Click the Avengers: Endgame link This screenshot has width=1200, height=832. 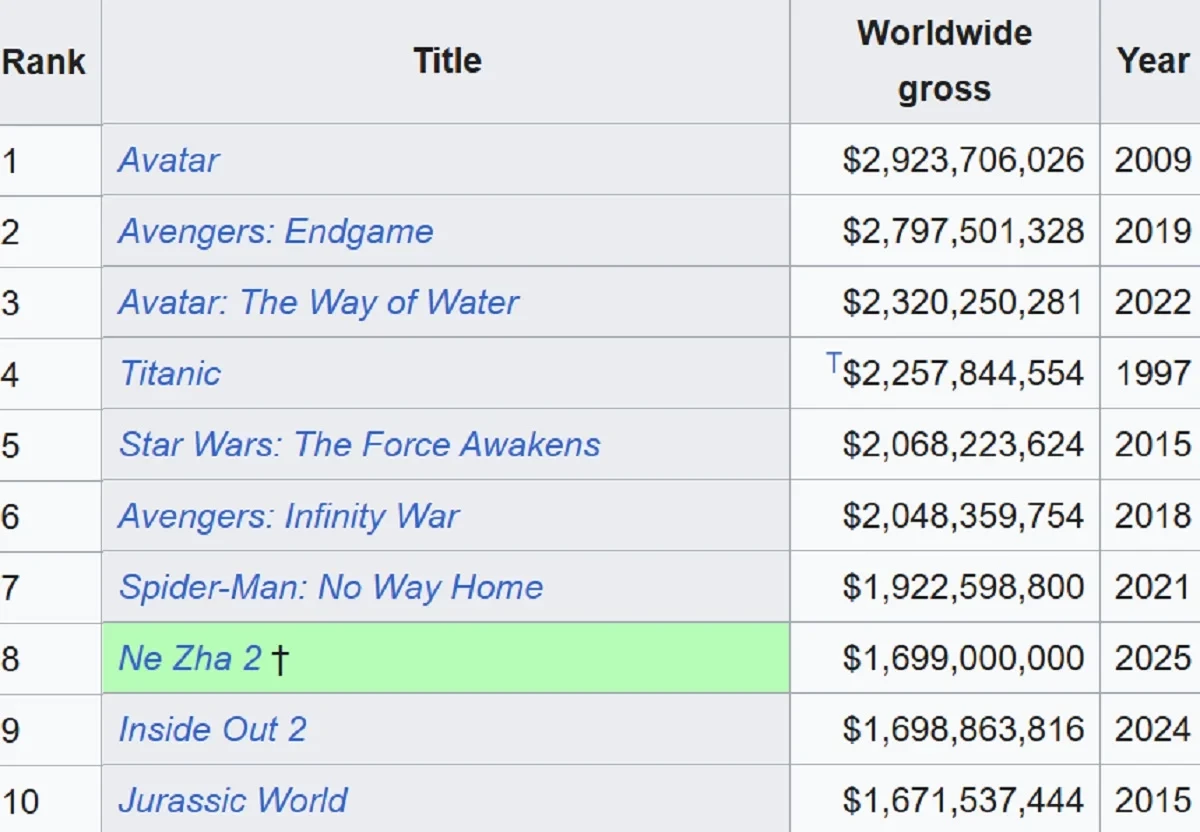275,231
